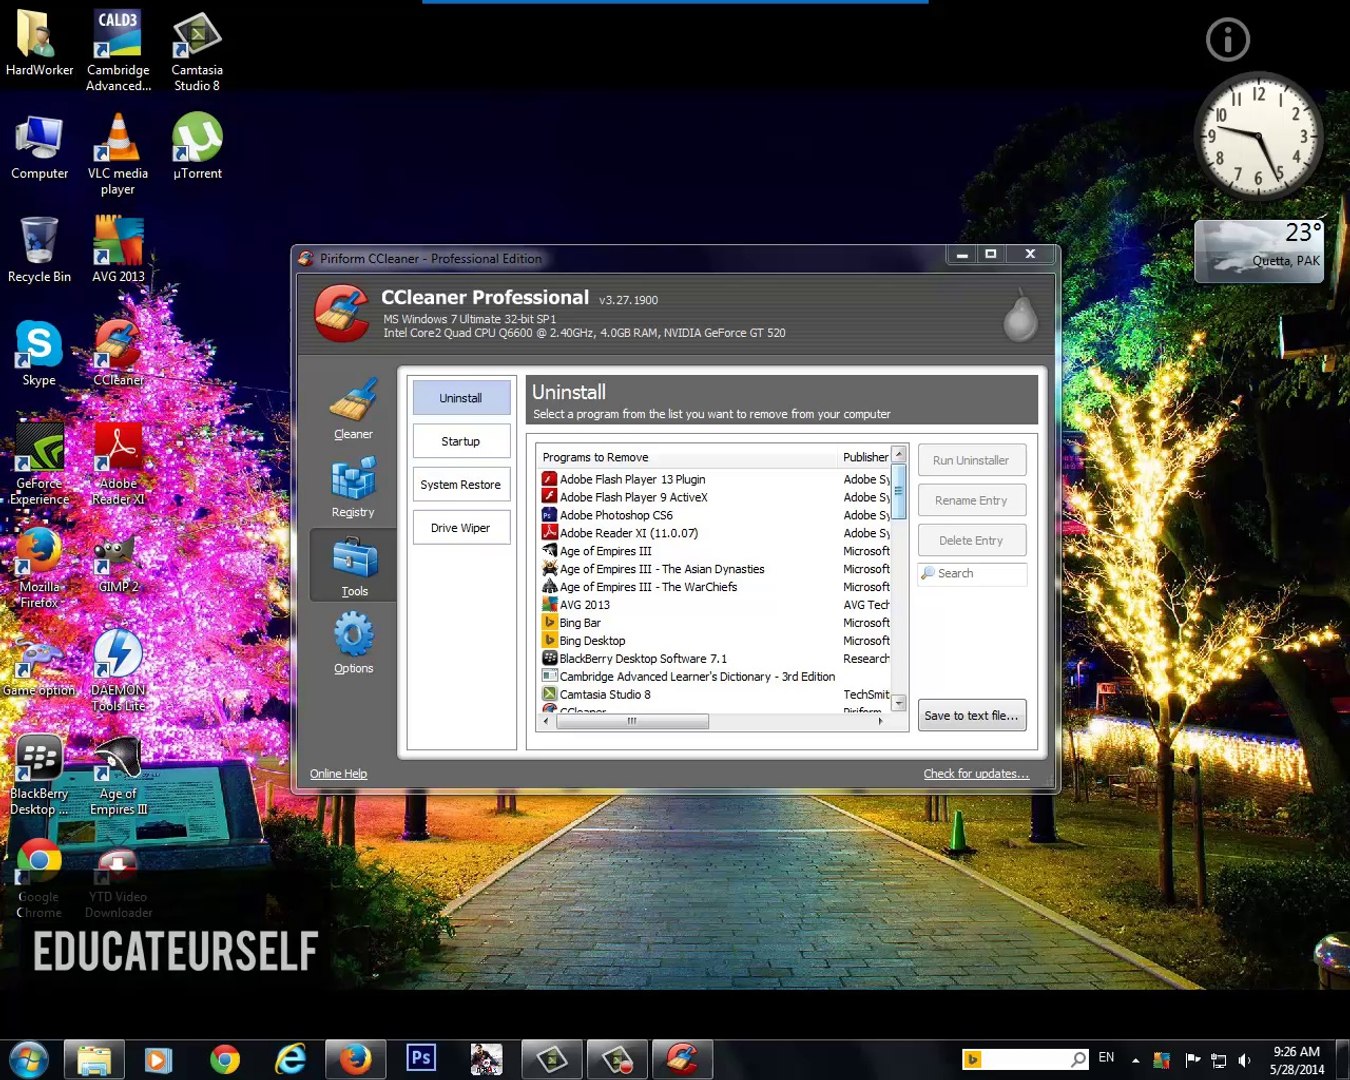Open Photoshop from the taskbar

coord(421,1059)
